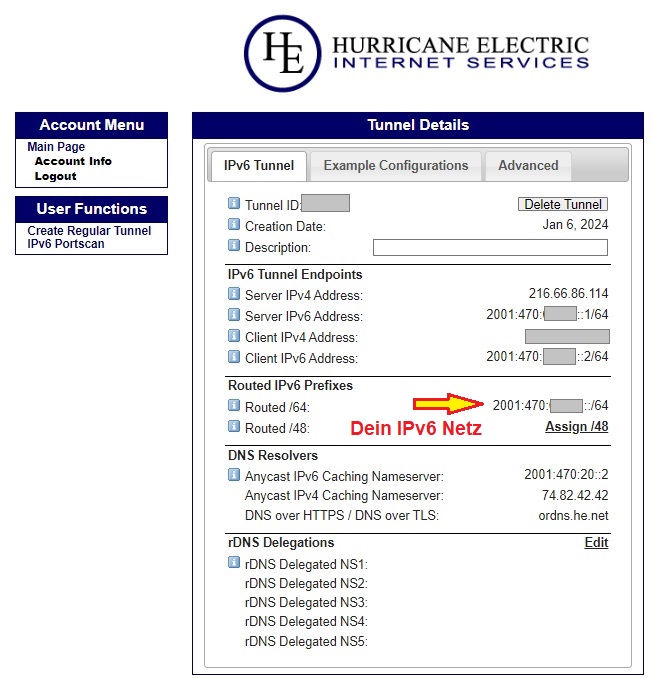The height and width of the screenshot is (678, 653).
Task: Click info icon next to Tunnel ID
Action: [x=234, y=204]
